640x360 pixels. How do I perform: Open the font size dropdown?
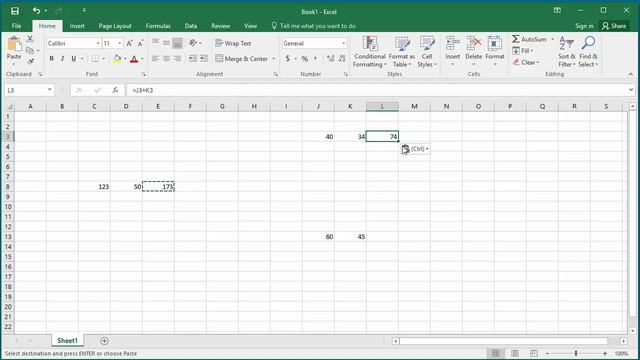[x=120, y=43]
